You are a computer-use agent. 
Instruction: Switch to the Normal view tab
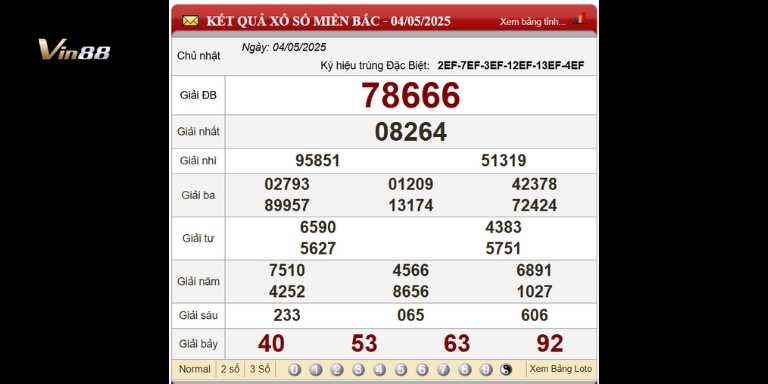click(x=194, y=369)
